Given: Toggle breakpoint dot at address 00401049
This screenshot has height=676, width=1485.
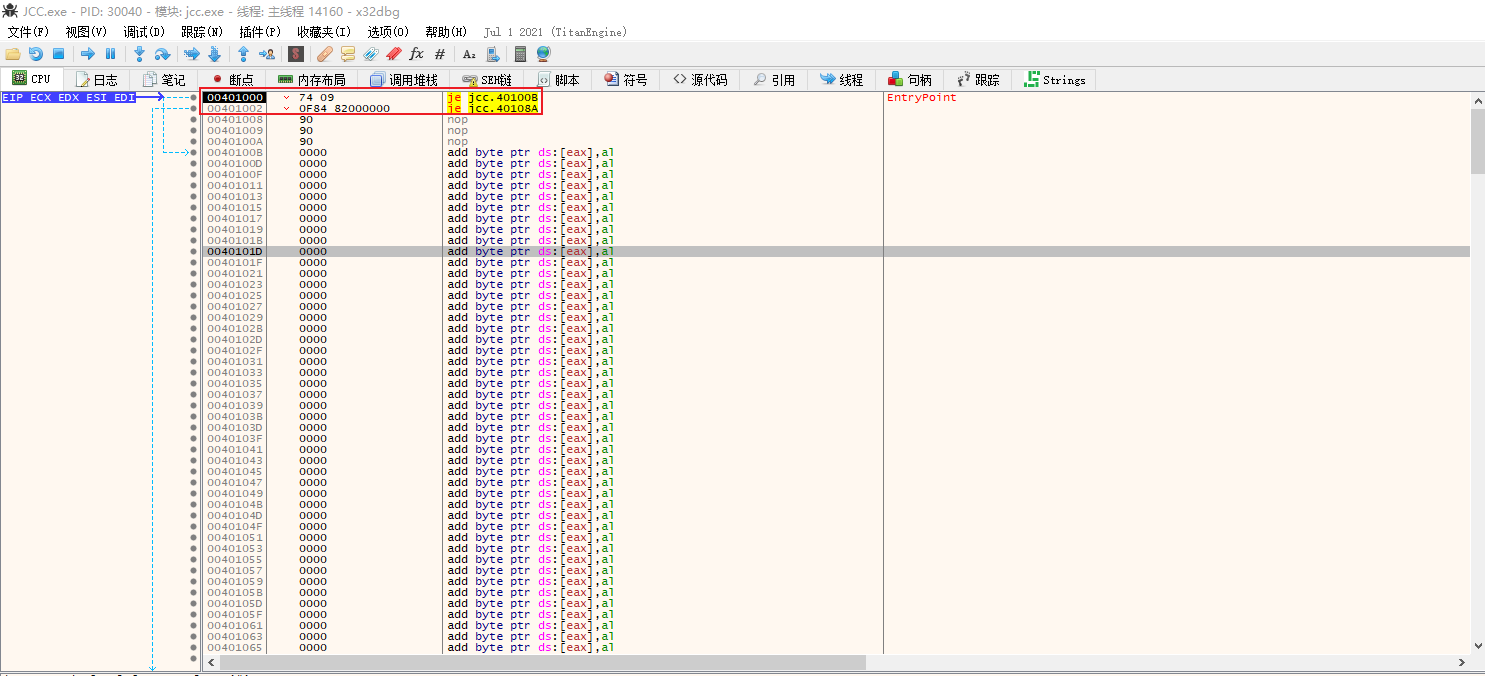Looking at the screenshot, I should (x=194, y=493).
